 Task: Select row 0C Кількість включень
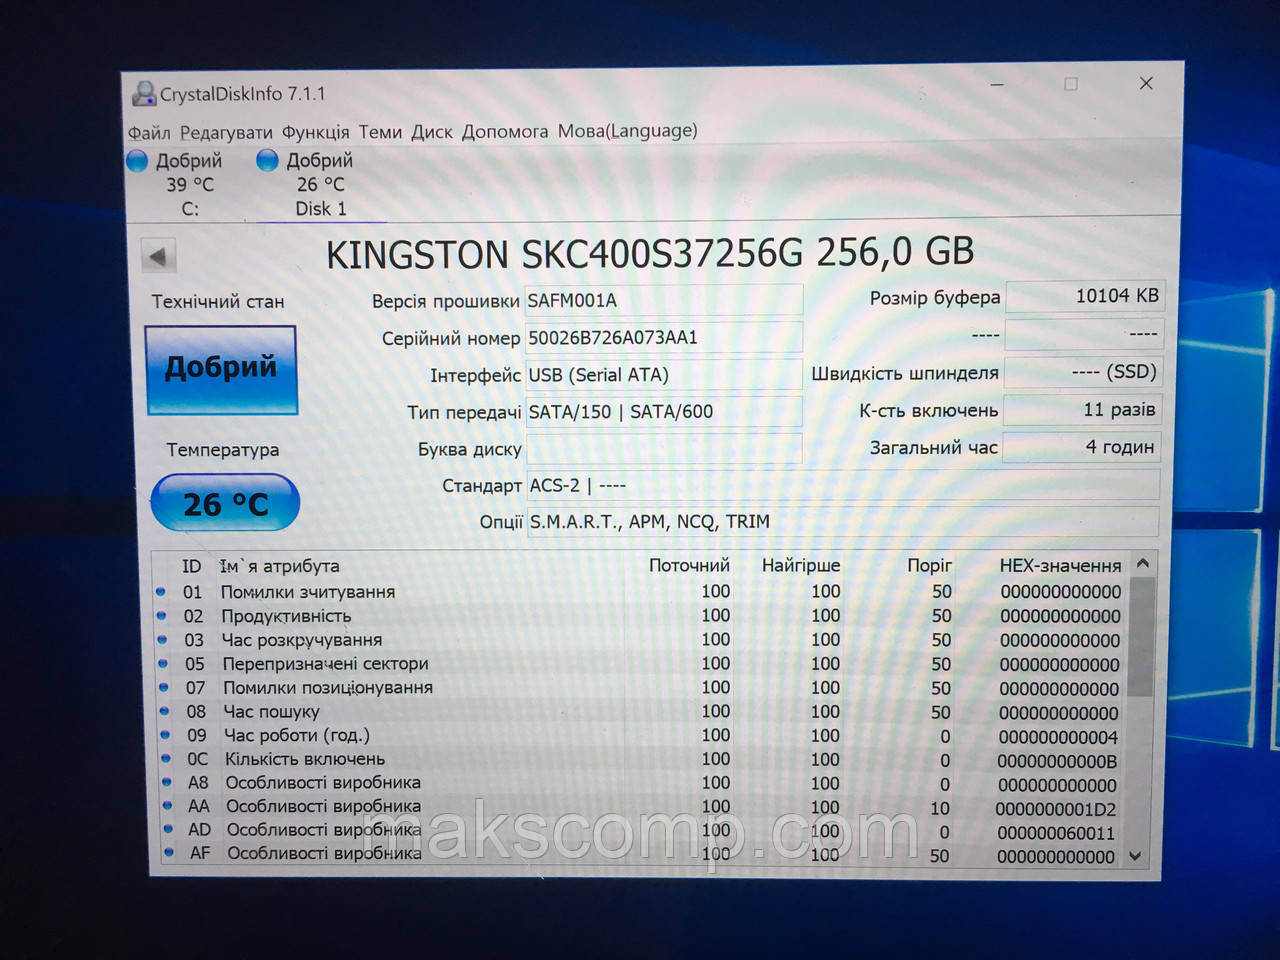(640, 760)
